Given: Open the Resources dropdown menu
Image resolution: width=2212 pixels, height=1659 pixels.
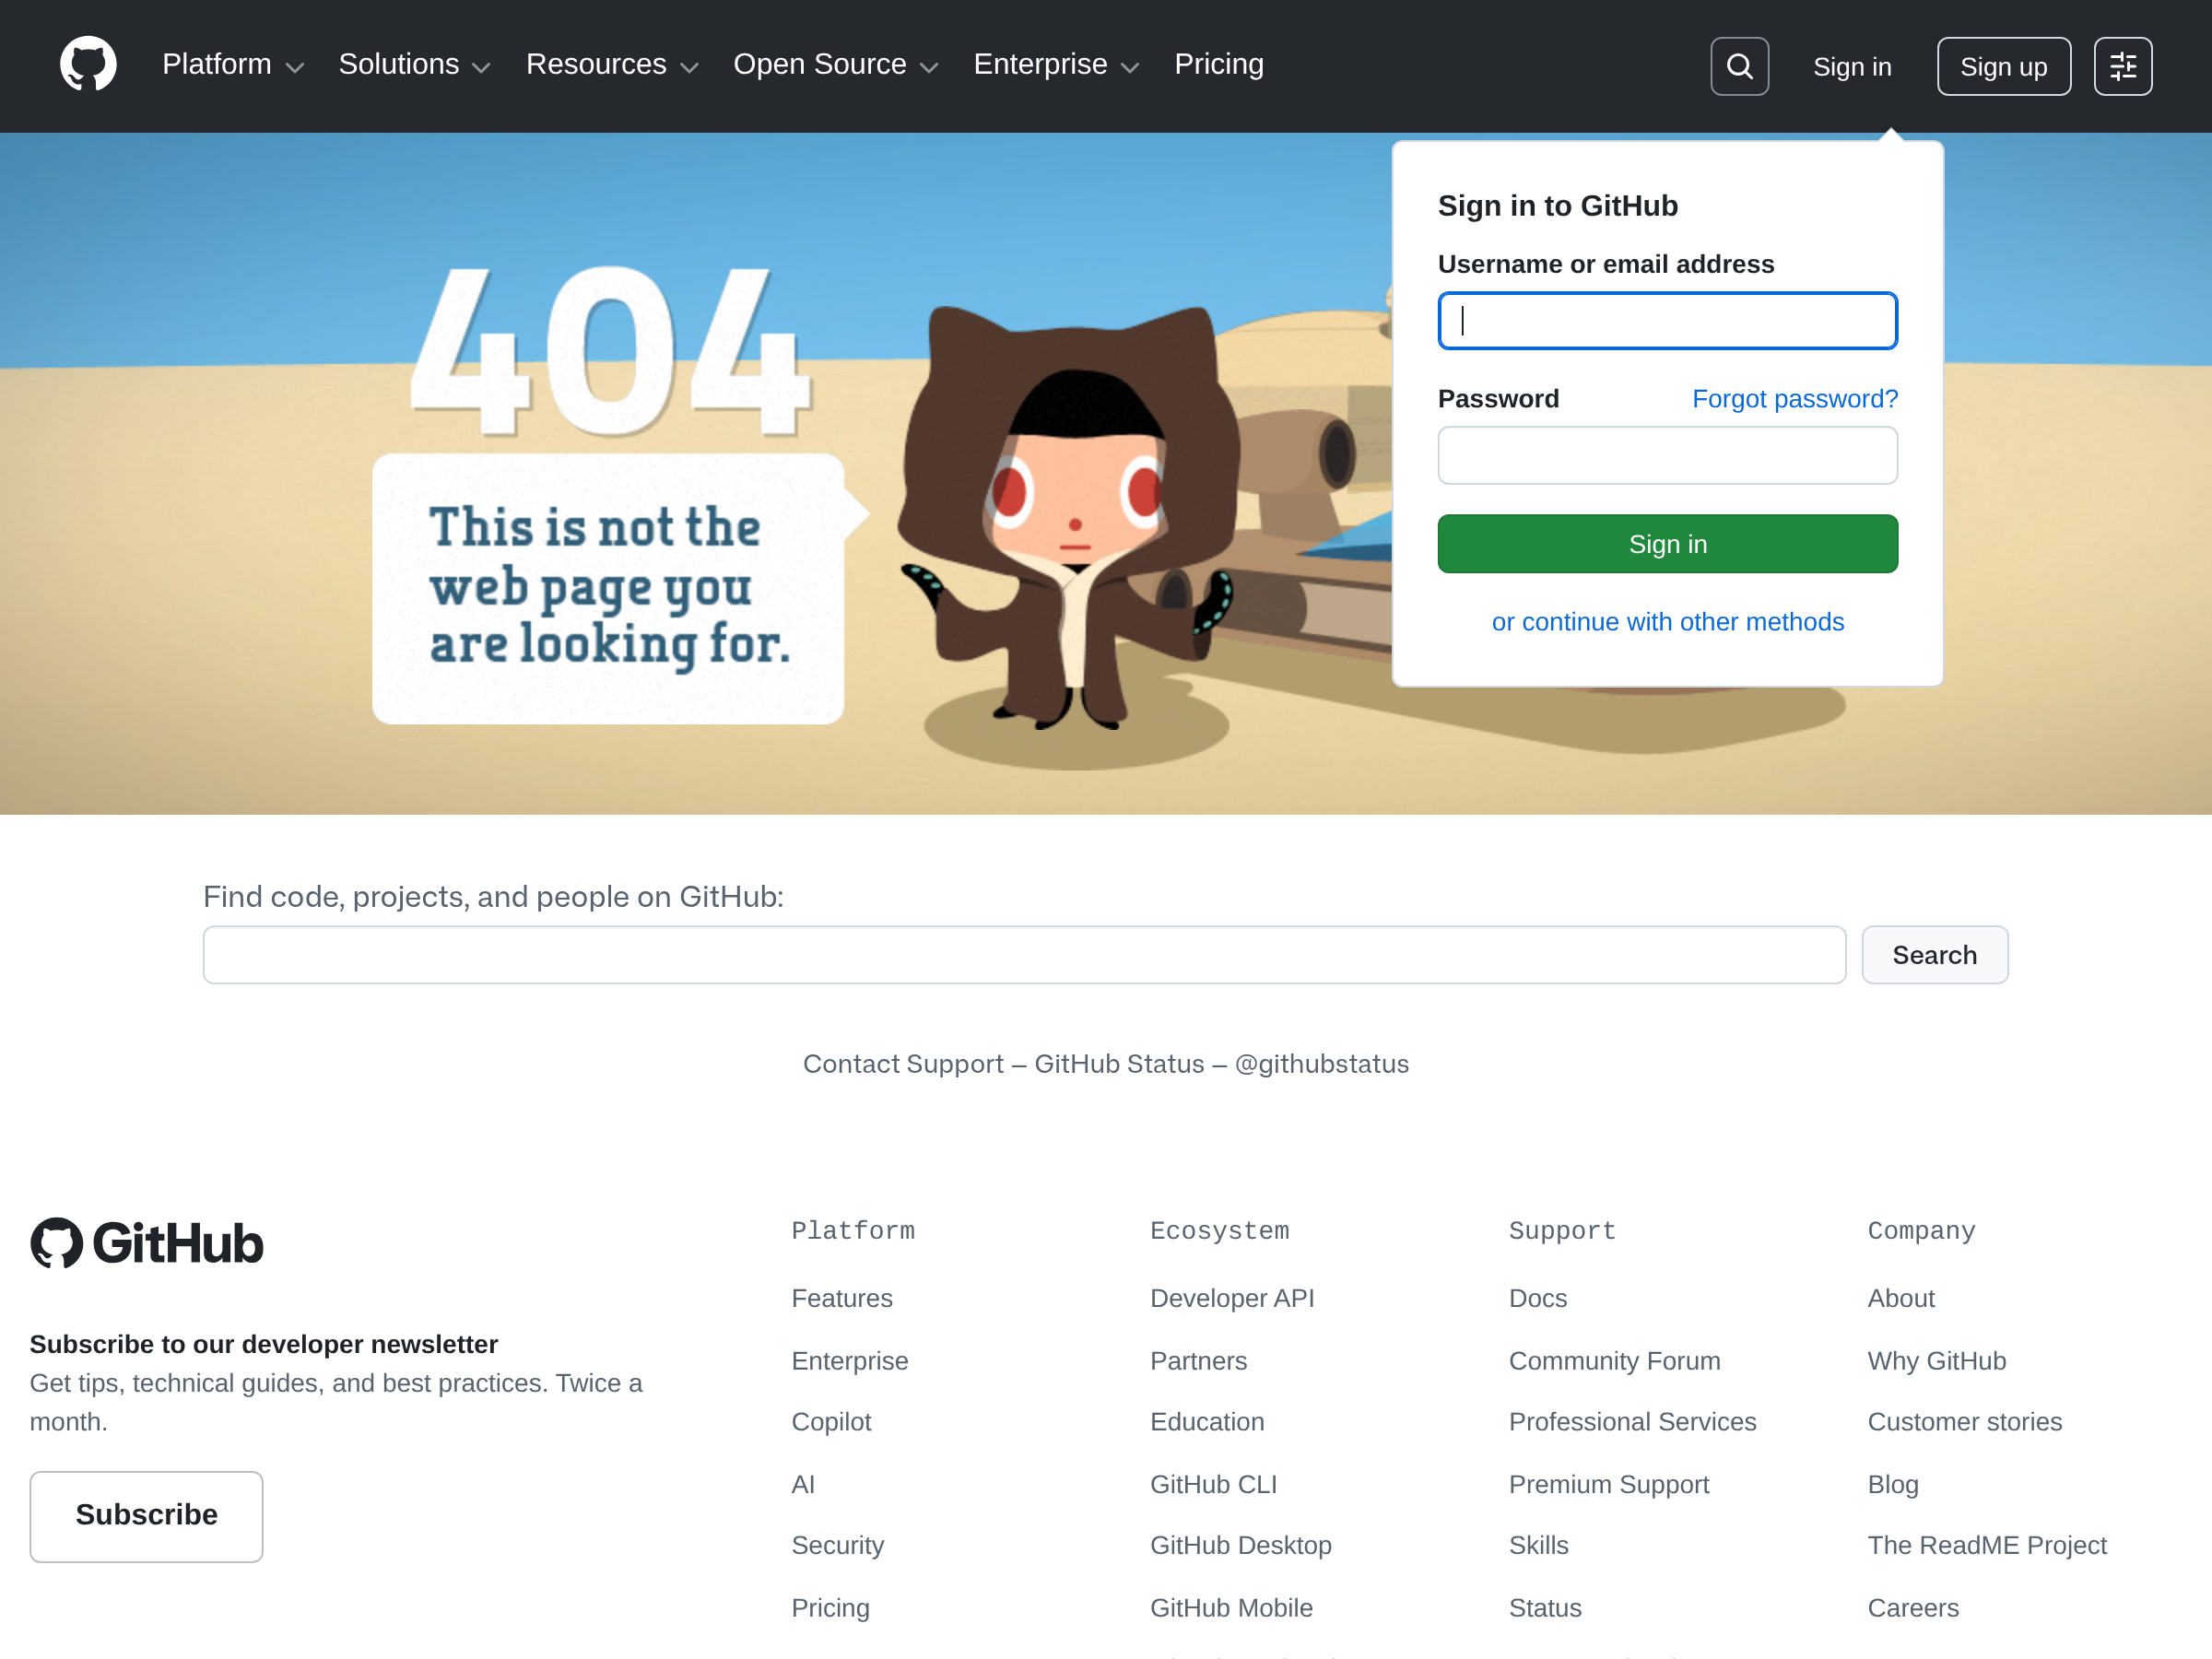Looking at the screenshot, I should 612,65.
